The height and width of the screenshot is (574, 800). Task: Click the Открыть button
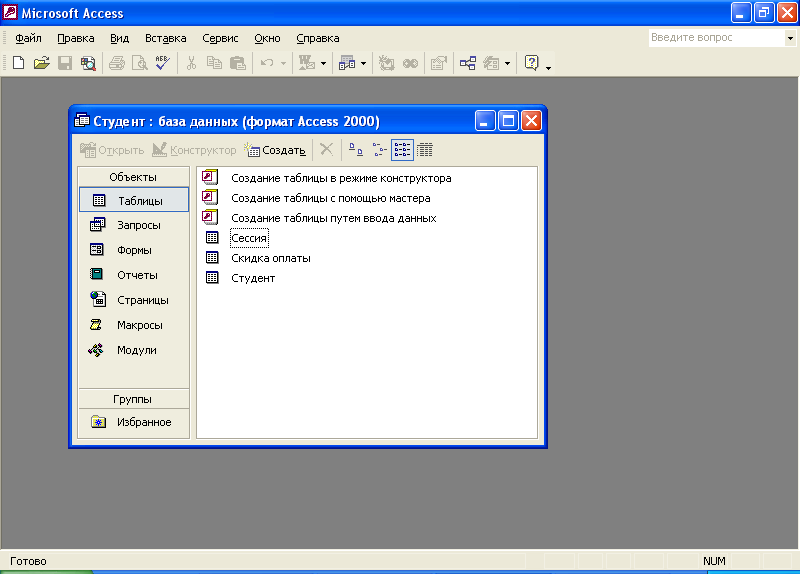coord(112,150)
